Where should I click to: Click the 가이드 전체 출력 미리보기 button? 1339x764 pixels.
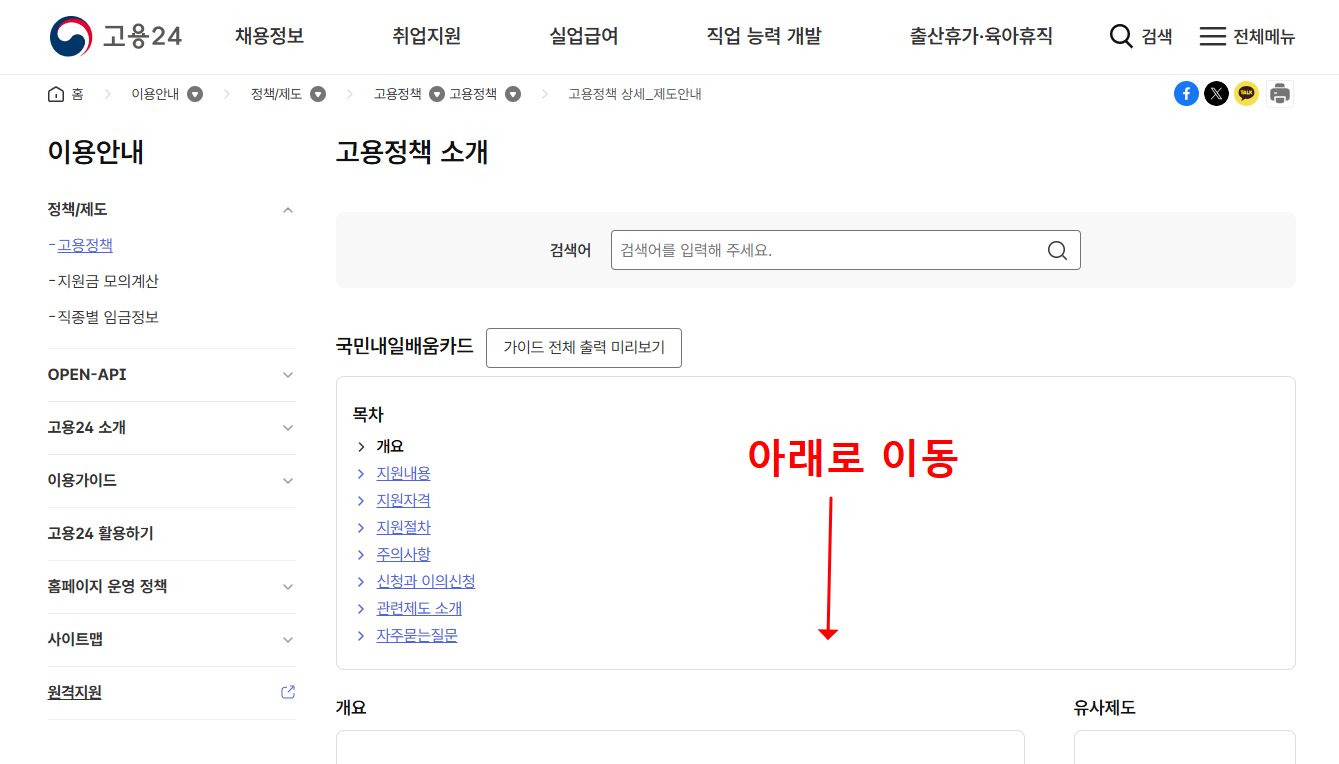pos(584,348)
